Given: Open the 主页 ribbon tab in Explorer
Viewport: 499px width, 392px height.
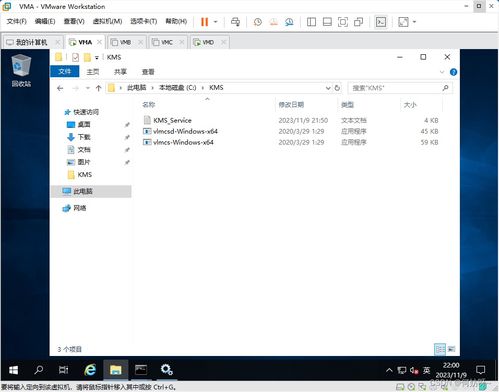Looking at the screenshot, I should 93,72.
